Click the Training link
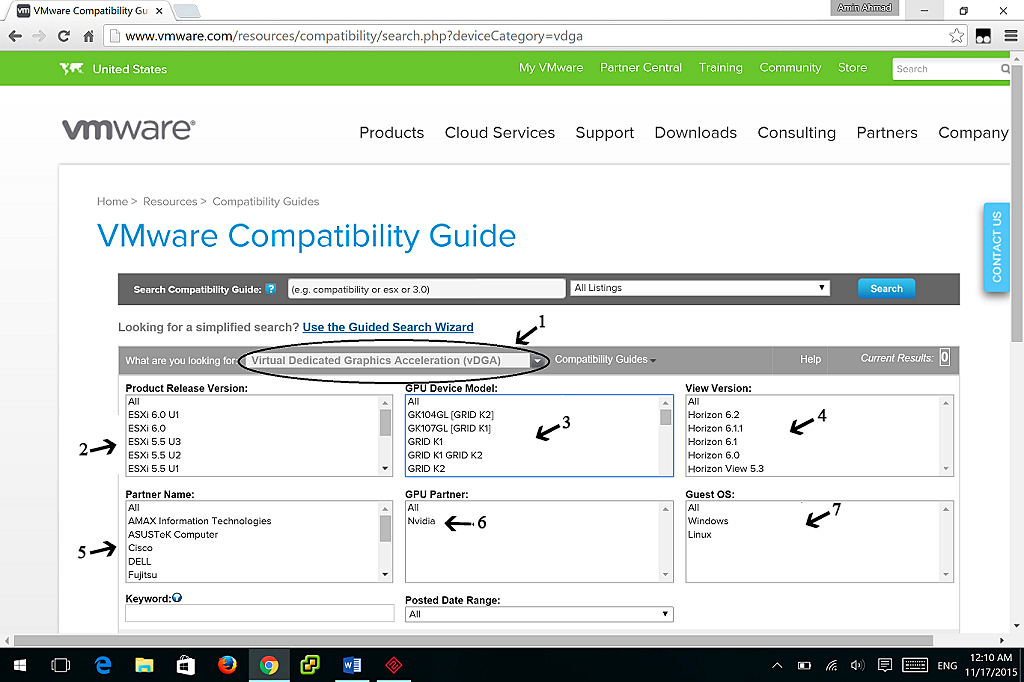1024x682 pixels. [720, 67]
